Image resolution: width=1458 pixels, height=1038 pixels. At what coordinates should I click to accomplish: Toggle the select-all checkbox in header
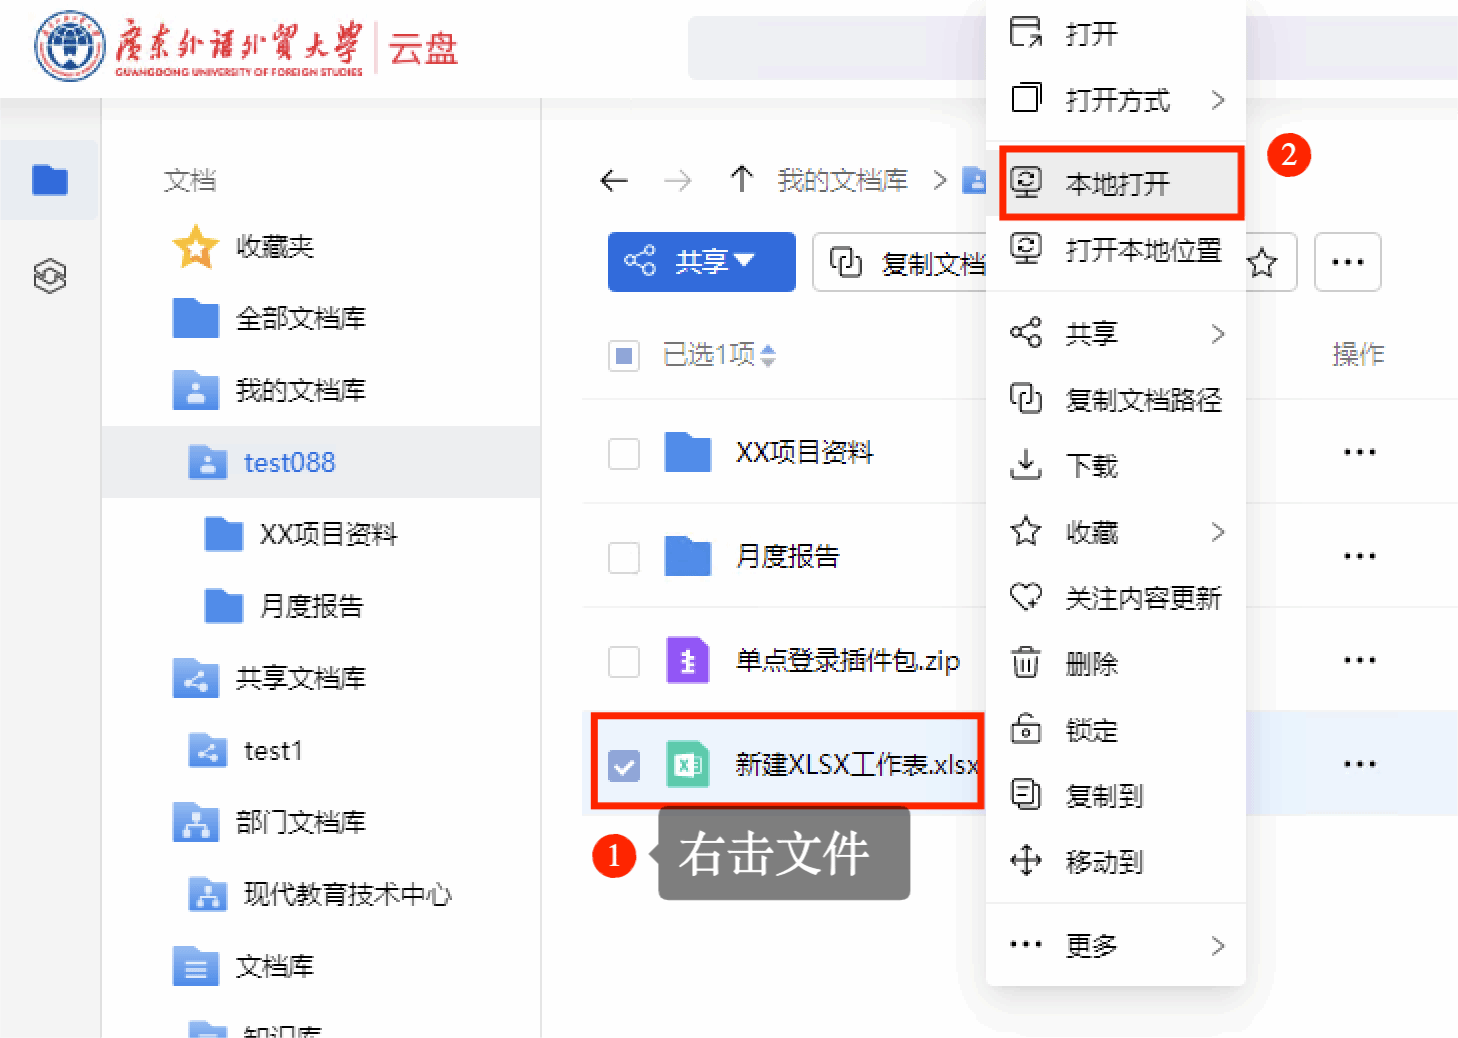click(624, 355)
